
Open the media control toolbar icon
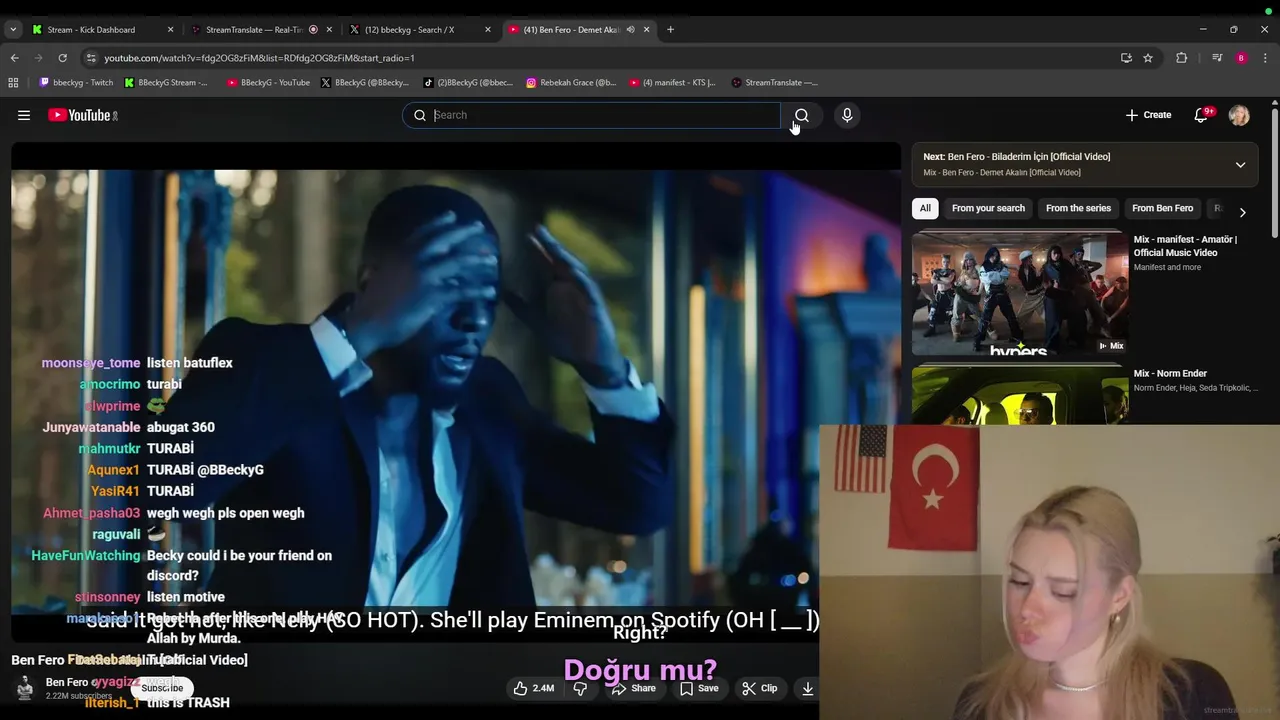[x=1217, y=58]
